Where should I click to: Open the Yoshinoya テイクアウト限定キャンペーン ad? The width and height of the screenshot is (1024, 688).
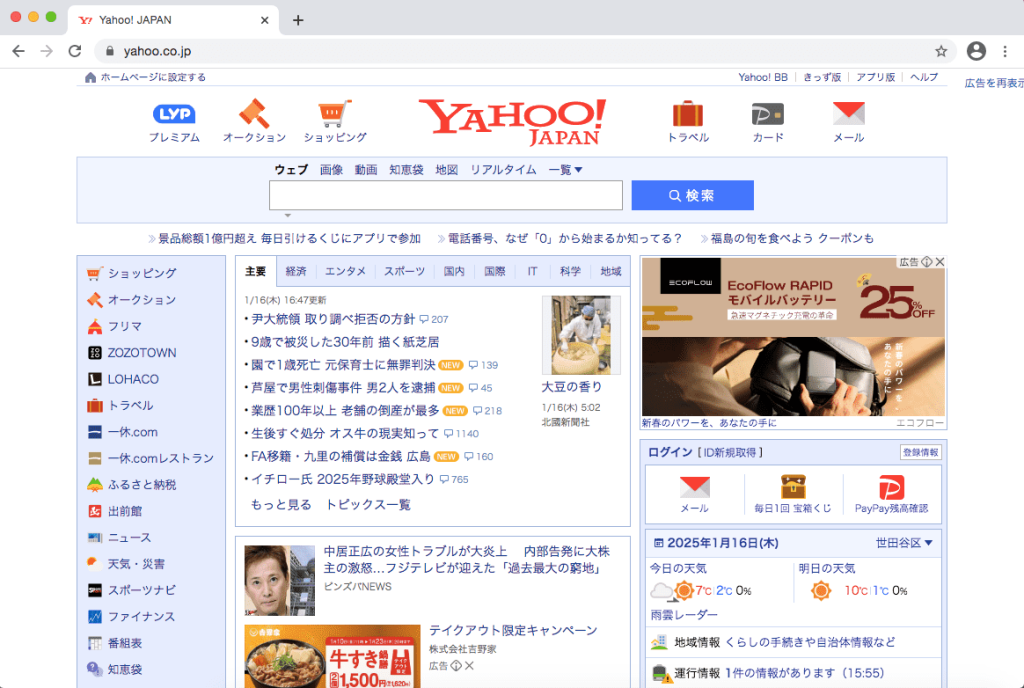(513, 631)
